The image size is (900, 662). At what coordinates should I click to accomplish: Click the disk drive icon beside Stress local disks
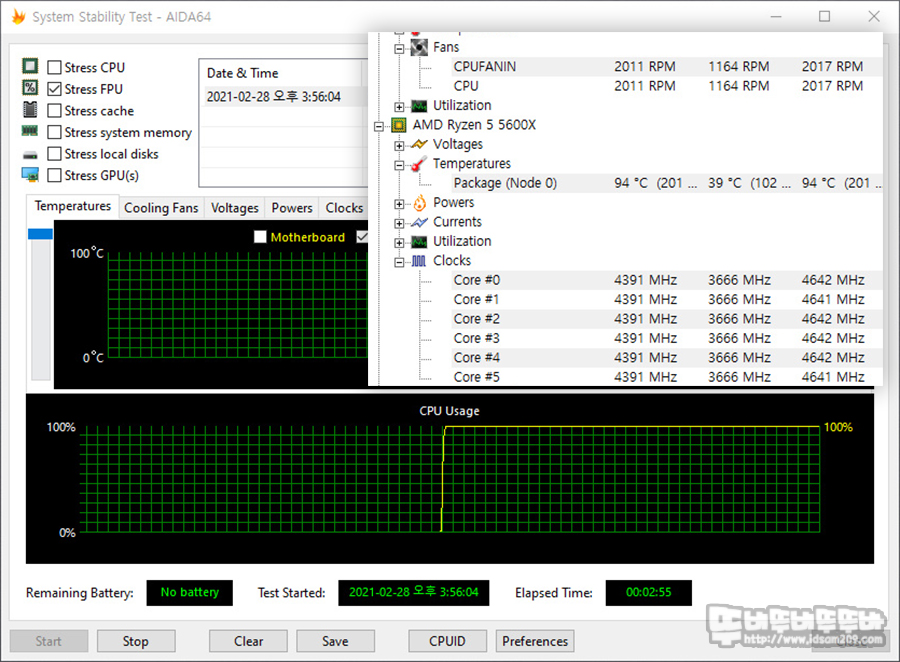[30, 154]
